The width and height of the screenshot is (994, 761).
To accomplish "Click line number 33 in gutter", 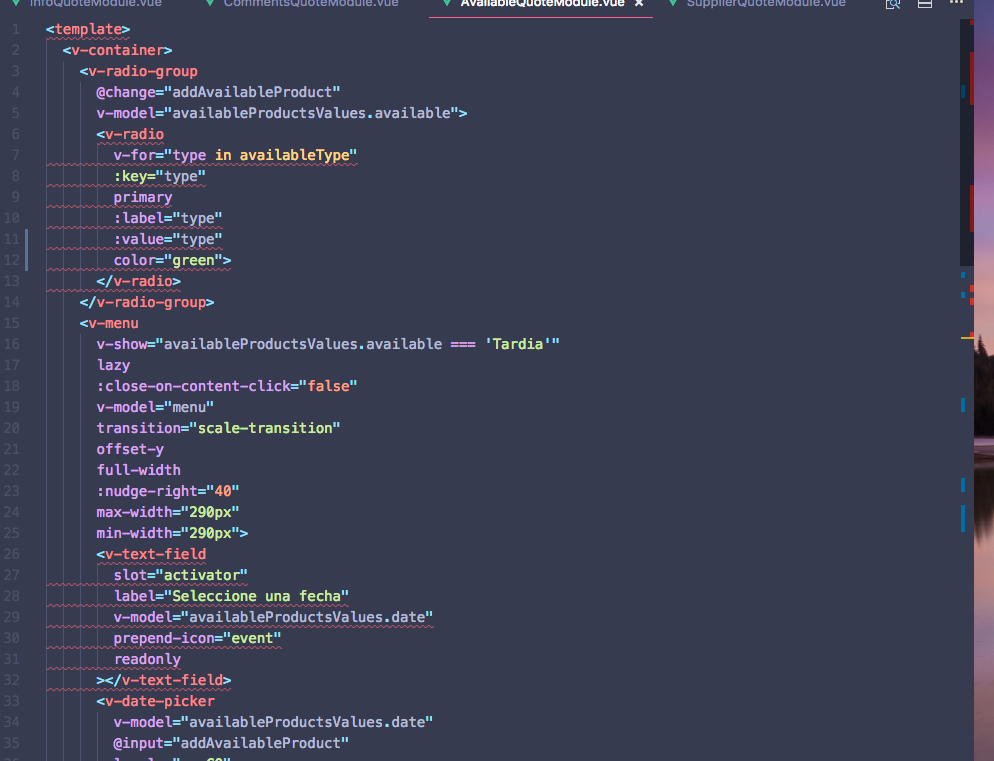I will 12,701.
